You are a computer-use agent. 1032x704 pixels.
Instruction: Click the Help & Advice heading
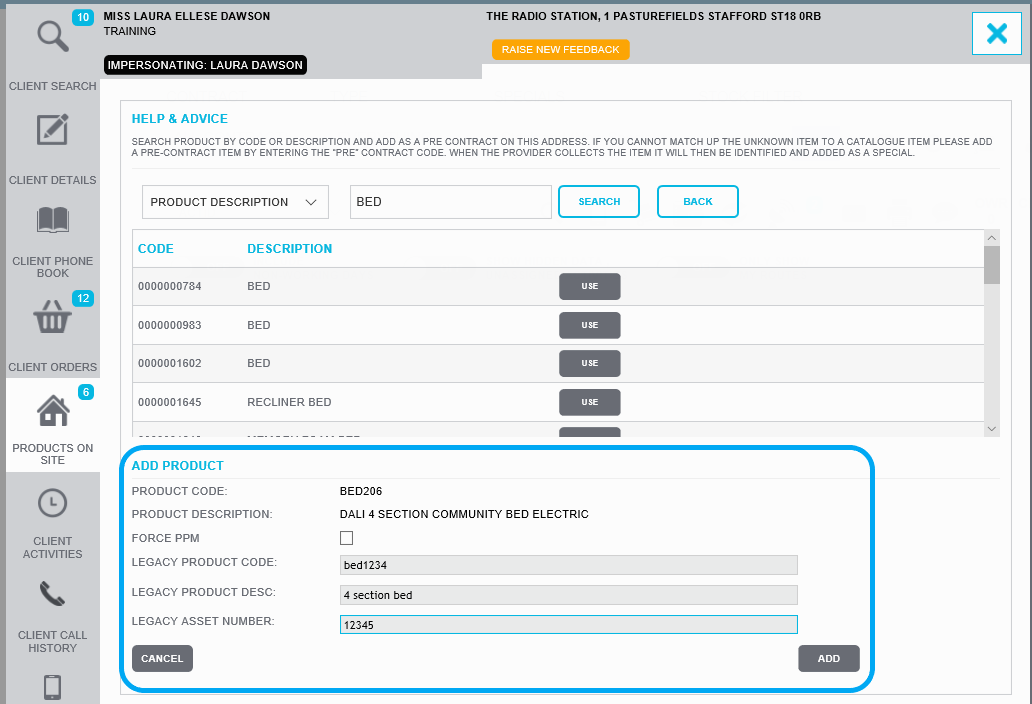point(180,118)
